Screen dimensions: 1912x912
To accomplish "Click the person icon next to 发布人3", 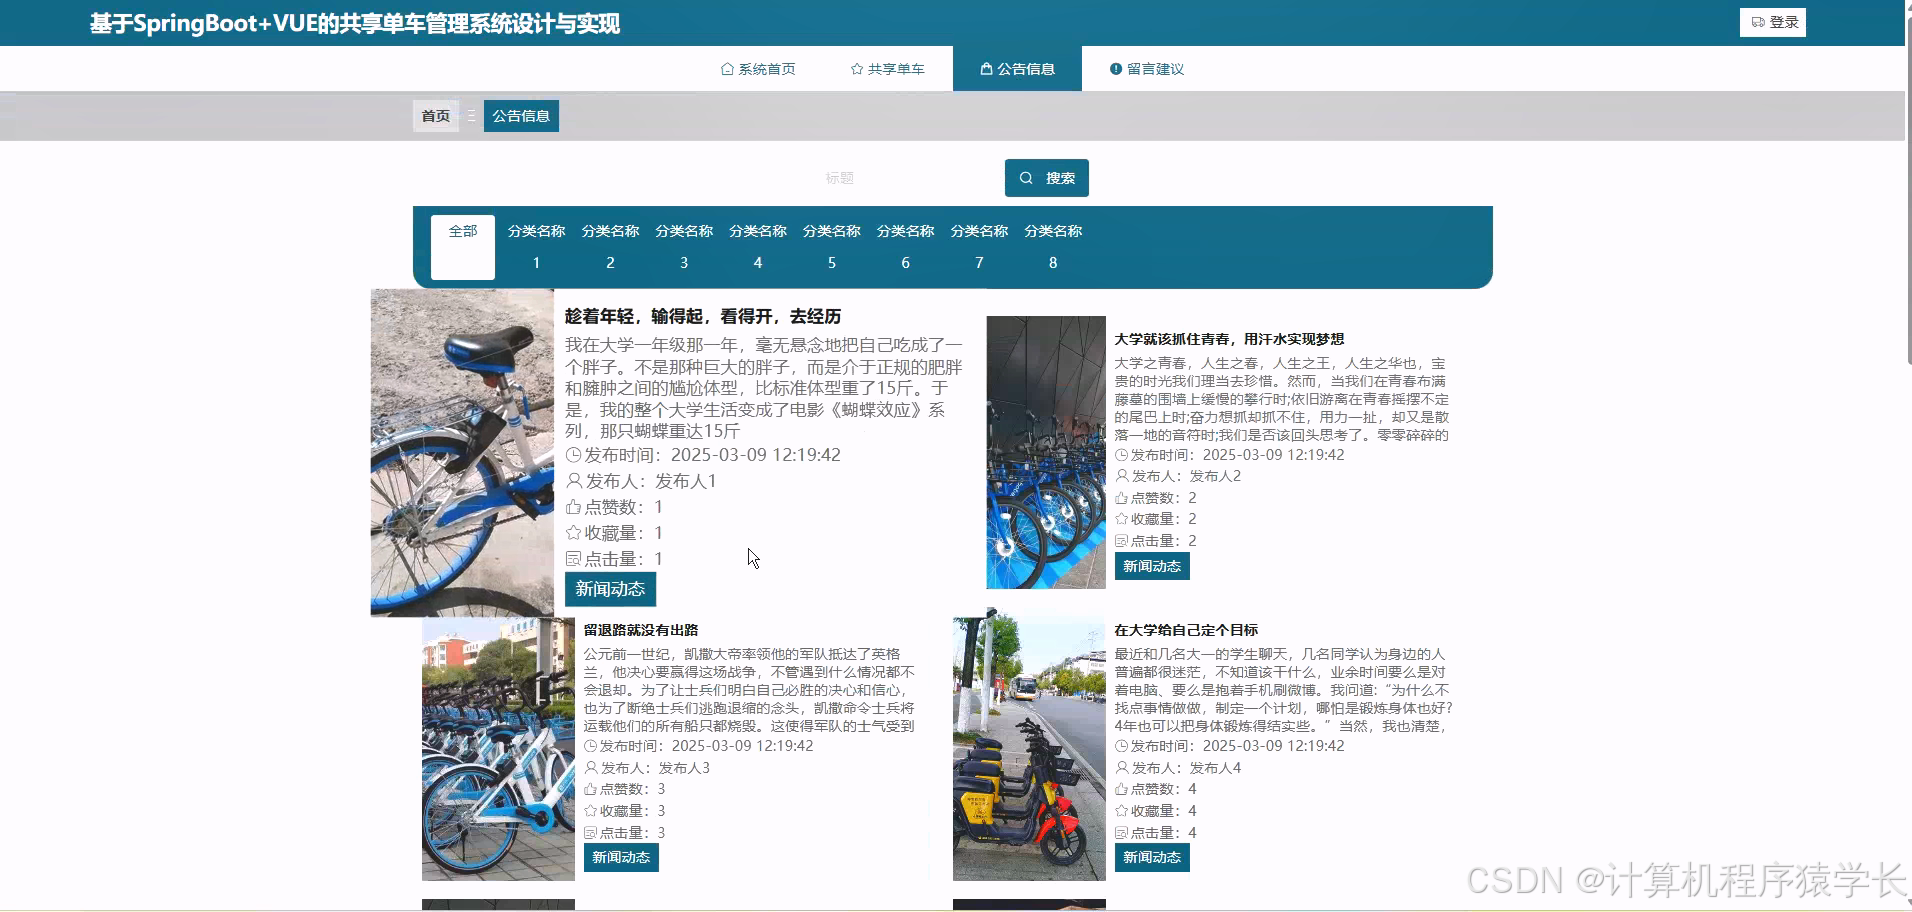I will [x=590, y=768].
